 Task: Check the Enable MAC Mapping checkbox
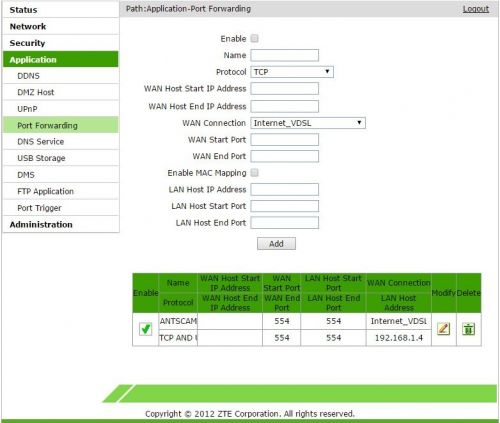tap(255, 173)
